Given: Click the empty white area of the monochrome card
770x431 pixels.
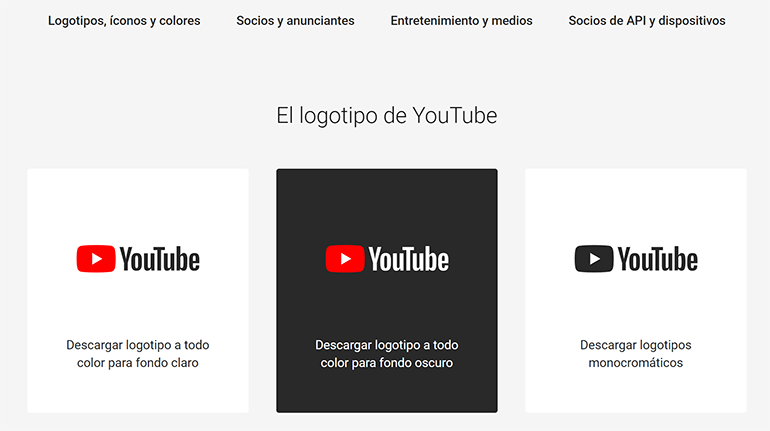Looking at the screenshot, I should pyautogui.click(x=636, y=200).
